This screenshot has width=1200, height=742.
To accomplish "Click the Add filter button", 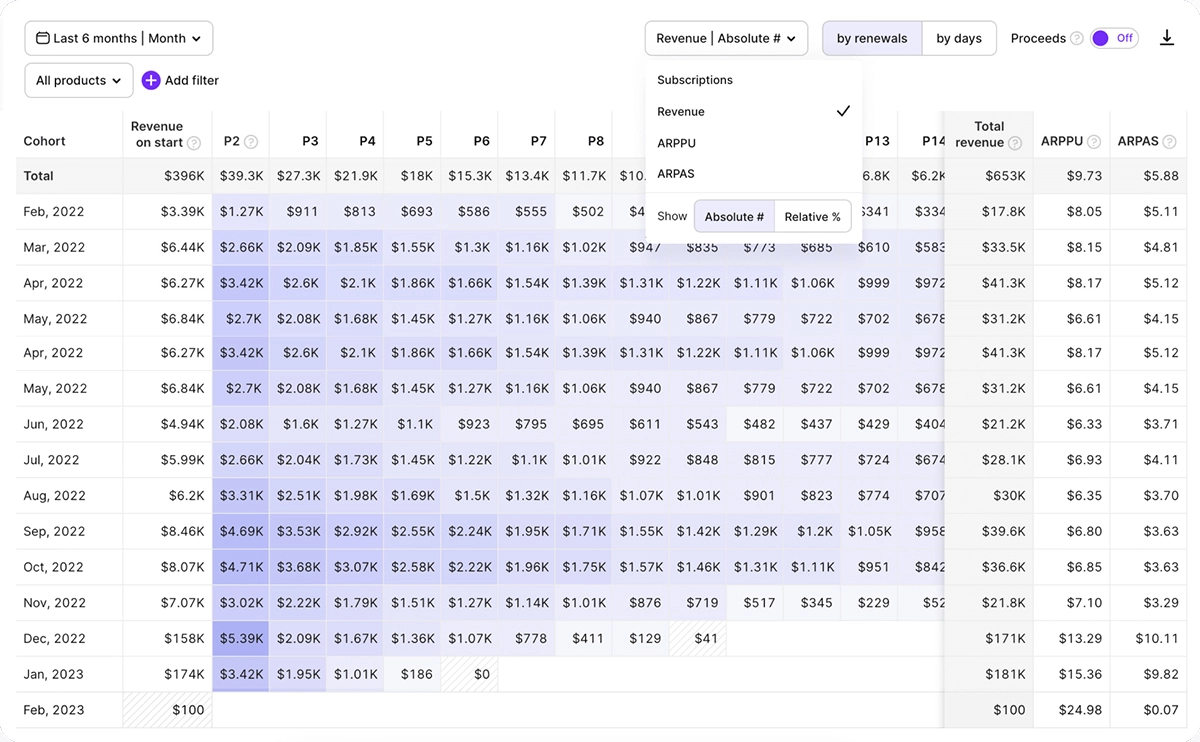I will click(180, 80).
